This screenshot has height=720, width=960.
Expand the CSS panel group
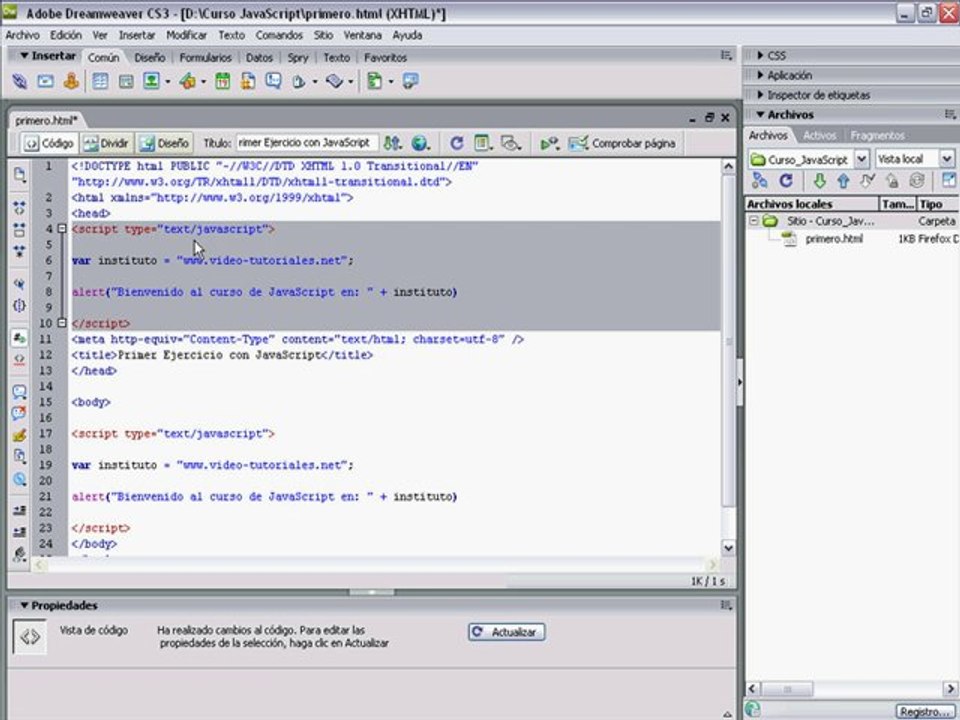point(760,55)
